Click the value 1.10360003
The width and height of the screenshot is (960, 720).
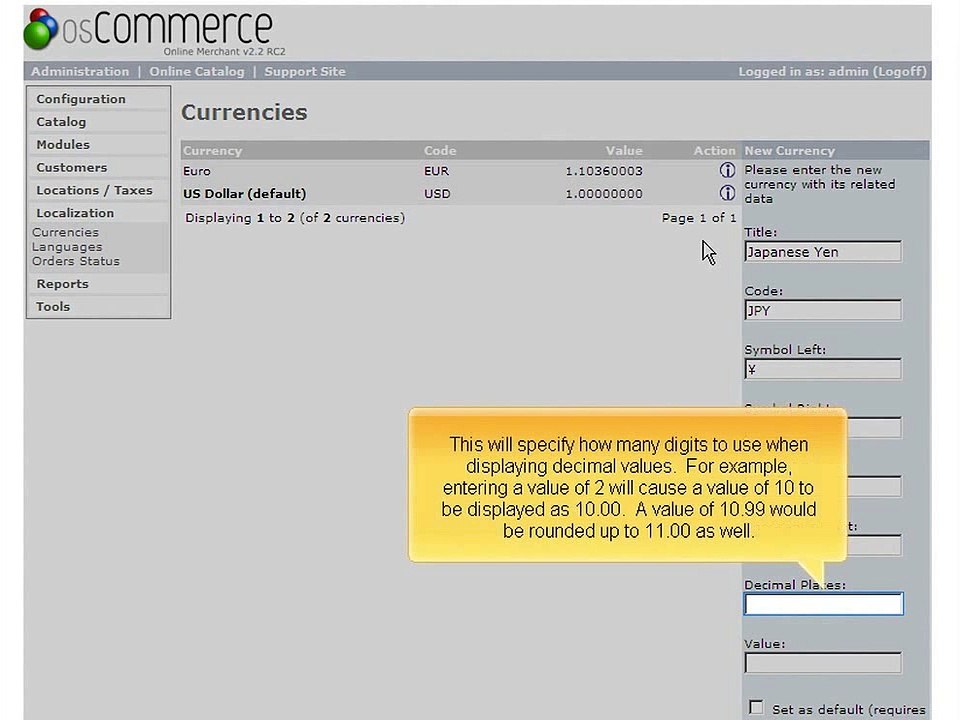(604, 171)
